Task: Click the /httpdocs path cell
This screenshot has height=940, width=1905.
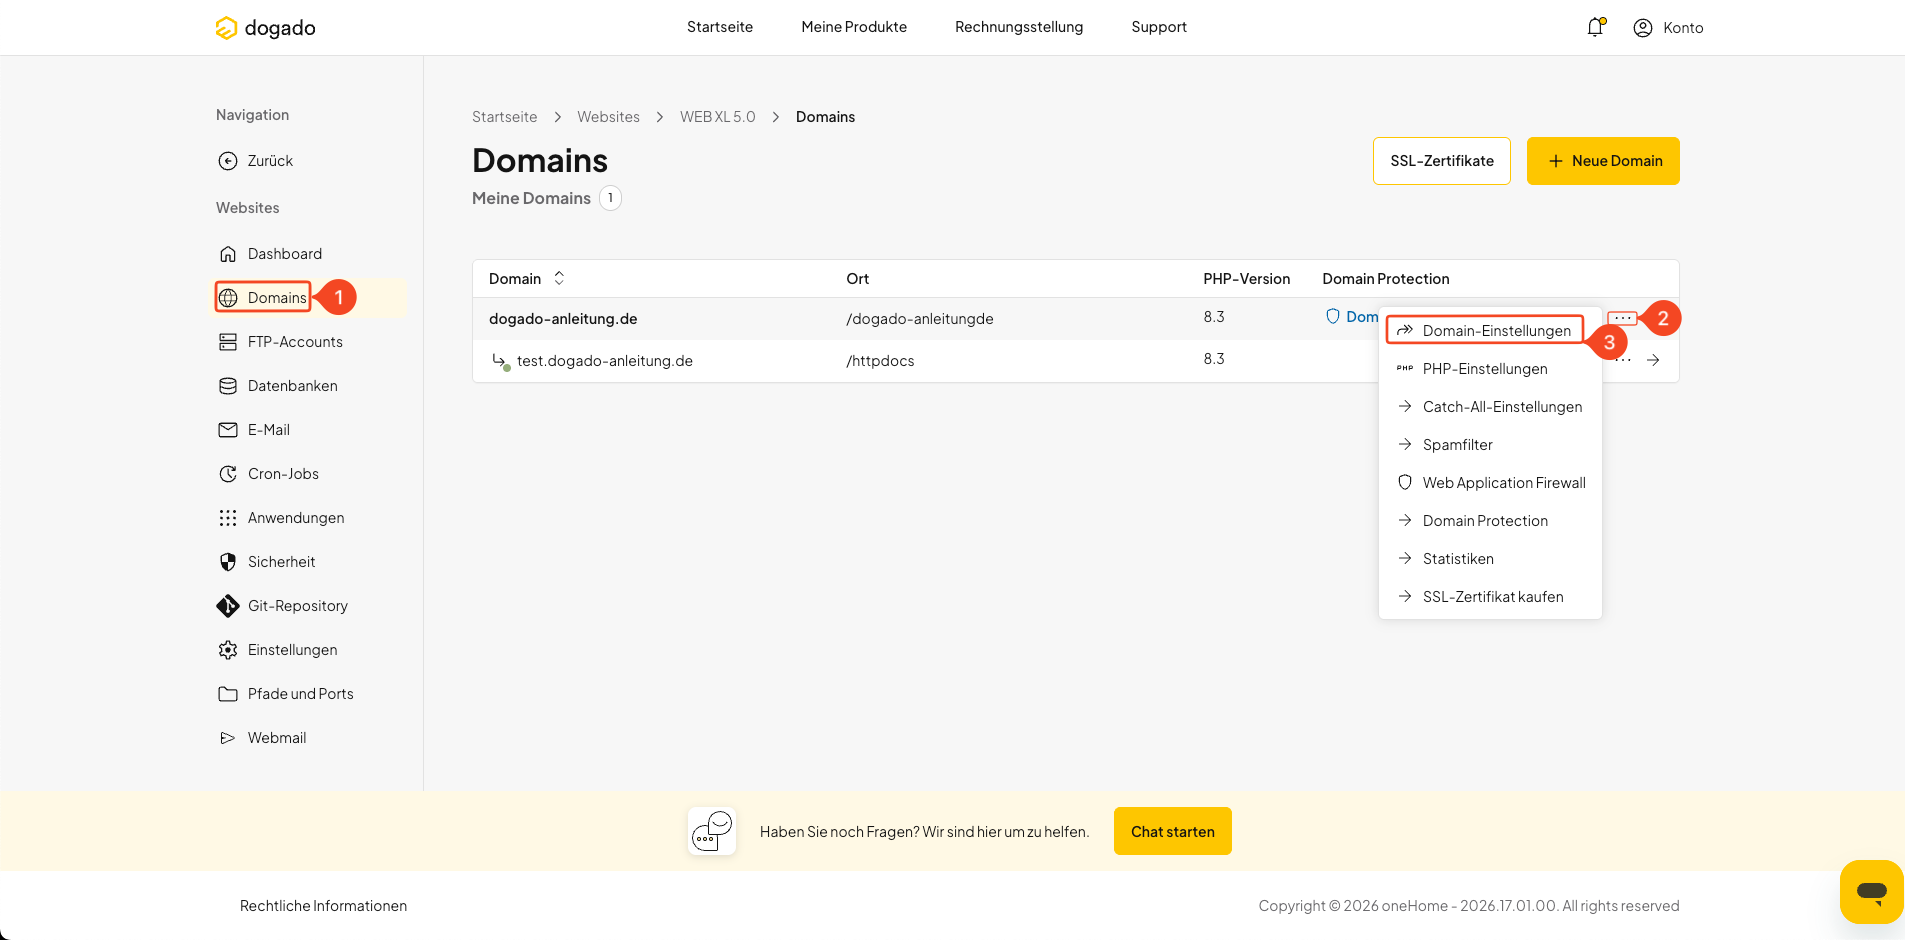Action: (880, 361)
